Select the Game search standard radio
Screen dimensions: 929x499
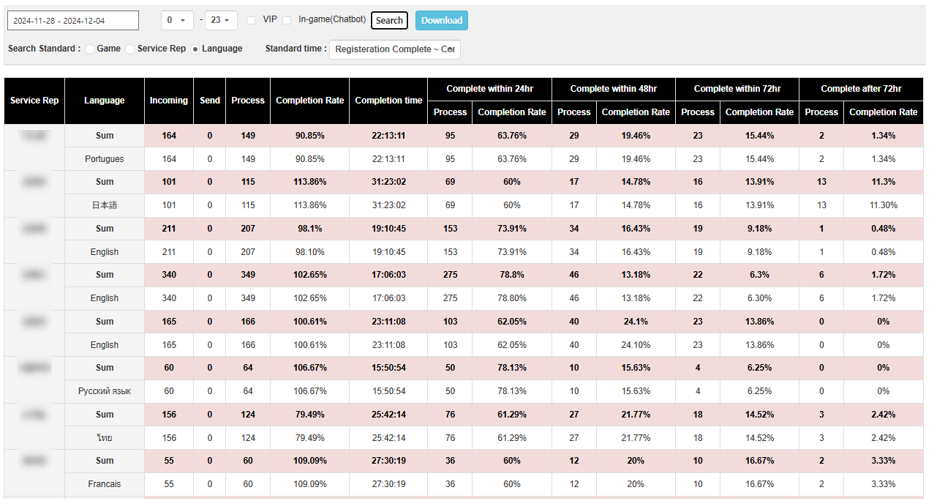point(90,49)
